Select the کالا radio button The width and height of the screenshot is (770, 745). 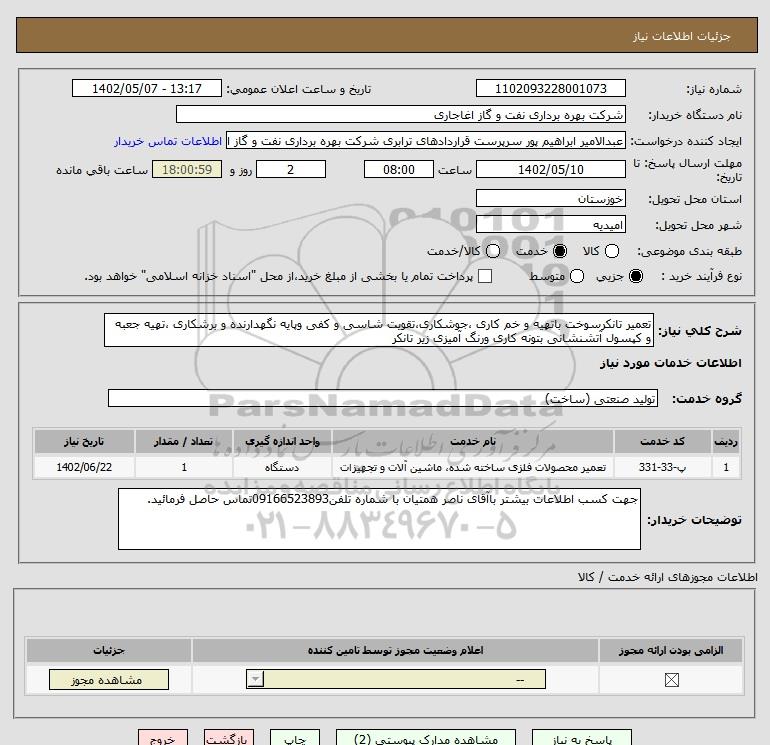[612, 251]
